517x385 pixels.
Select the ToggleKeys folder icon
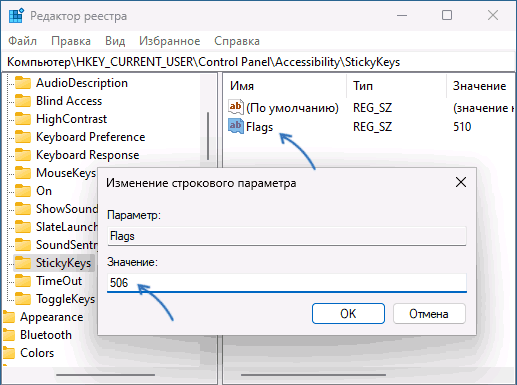(23, 299)
